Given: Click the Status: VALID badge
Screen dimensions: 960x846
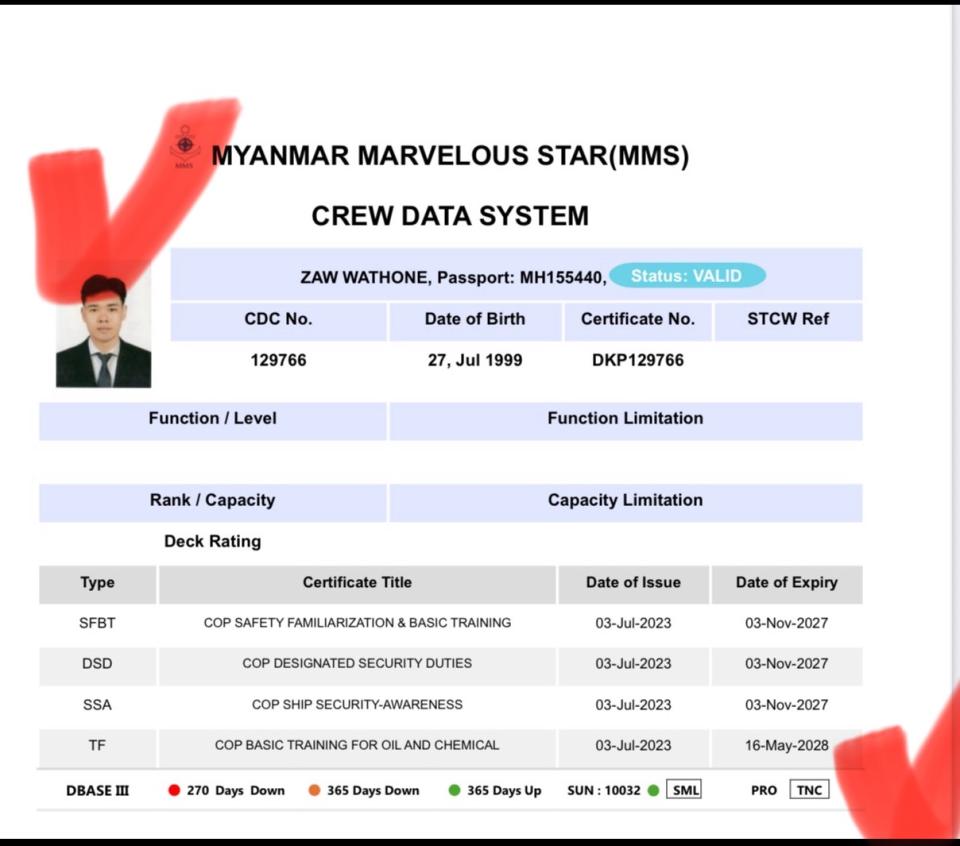Looking at the screenshot, I should tap(687, 276).
